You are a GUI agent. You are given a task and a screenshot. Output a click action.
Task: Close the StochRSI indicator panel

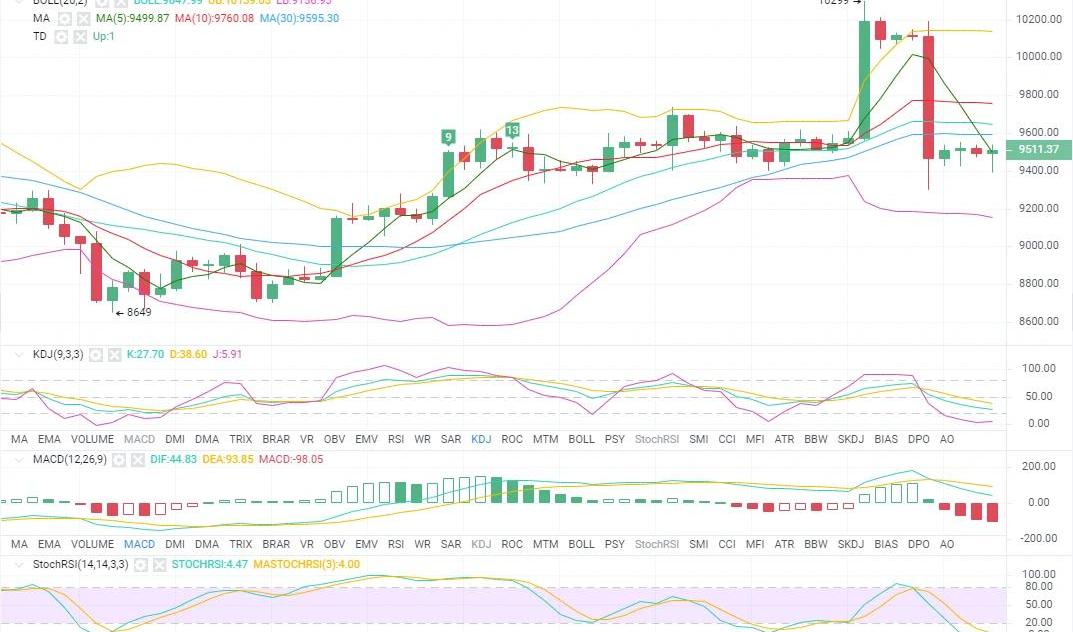pyautogui.click(x=160, y=564)
